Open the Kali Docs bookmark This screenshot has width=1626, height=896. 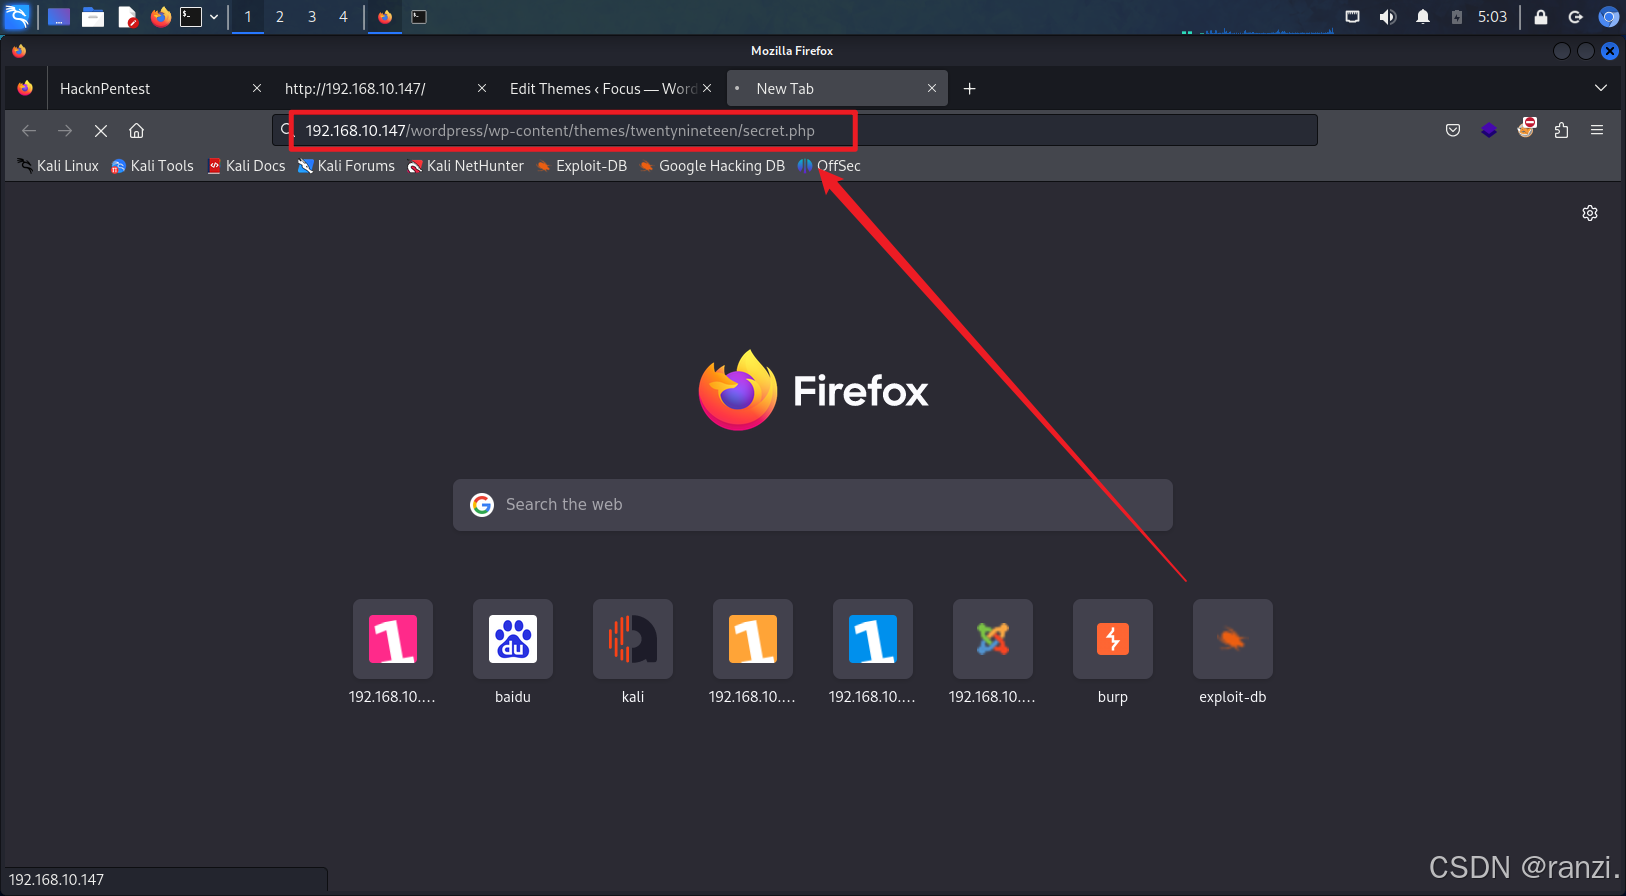coord(246,166)
